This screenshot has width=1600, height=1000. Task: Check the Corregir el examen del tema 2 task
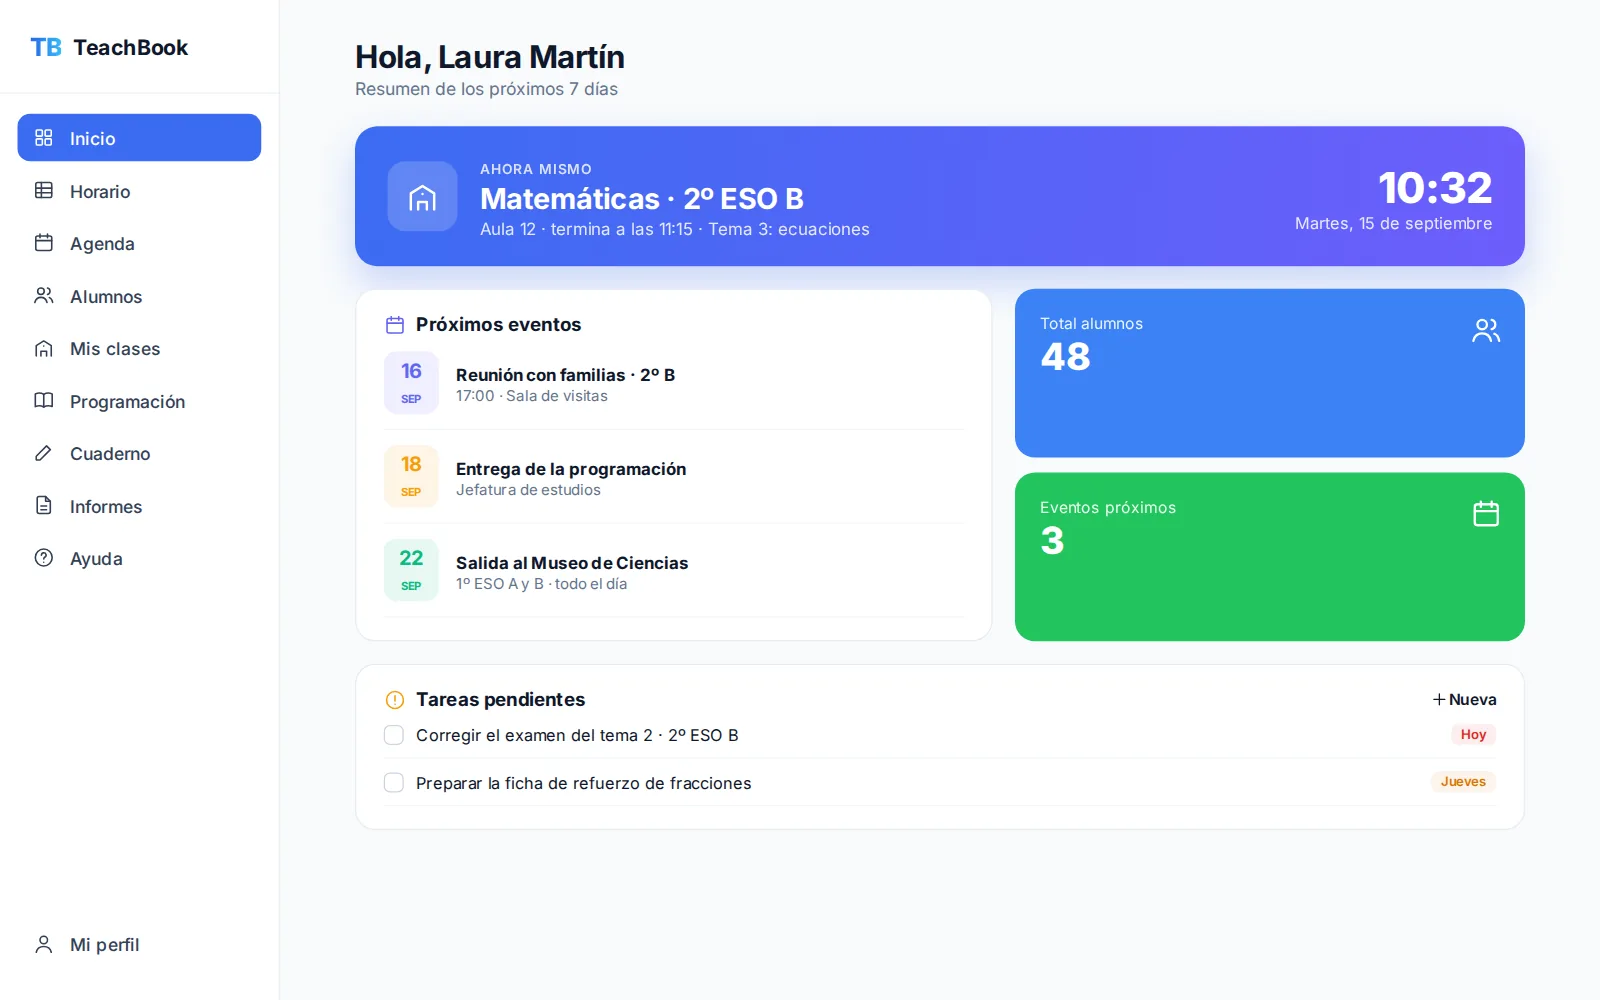[394, 735]
